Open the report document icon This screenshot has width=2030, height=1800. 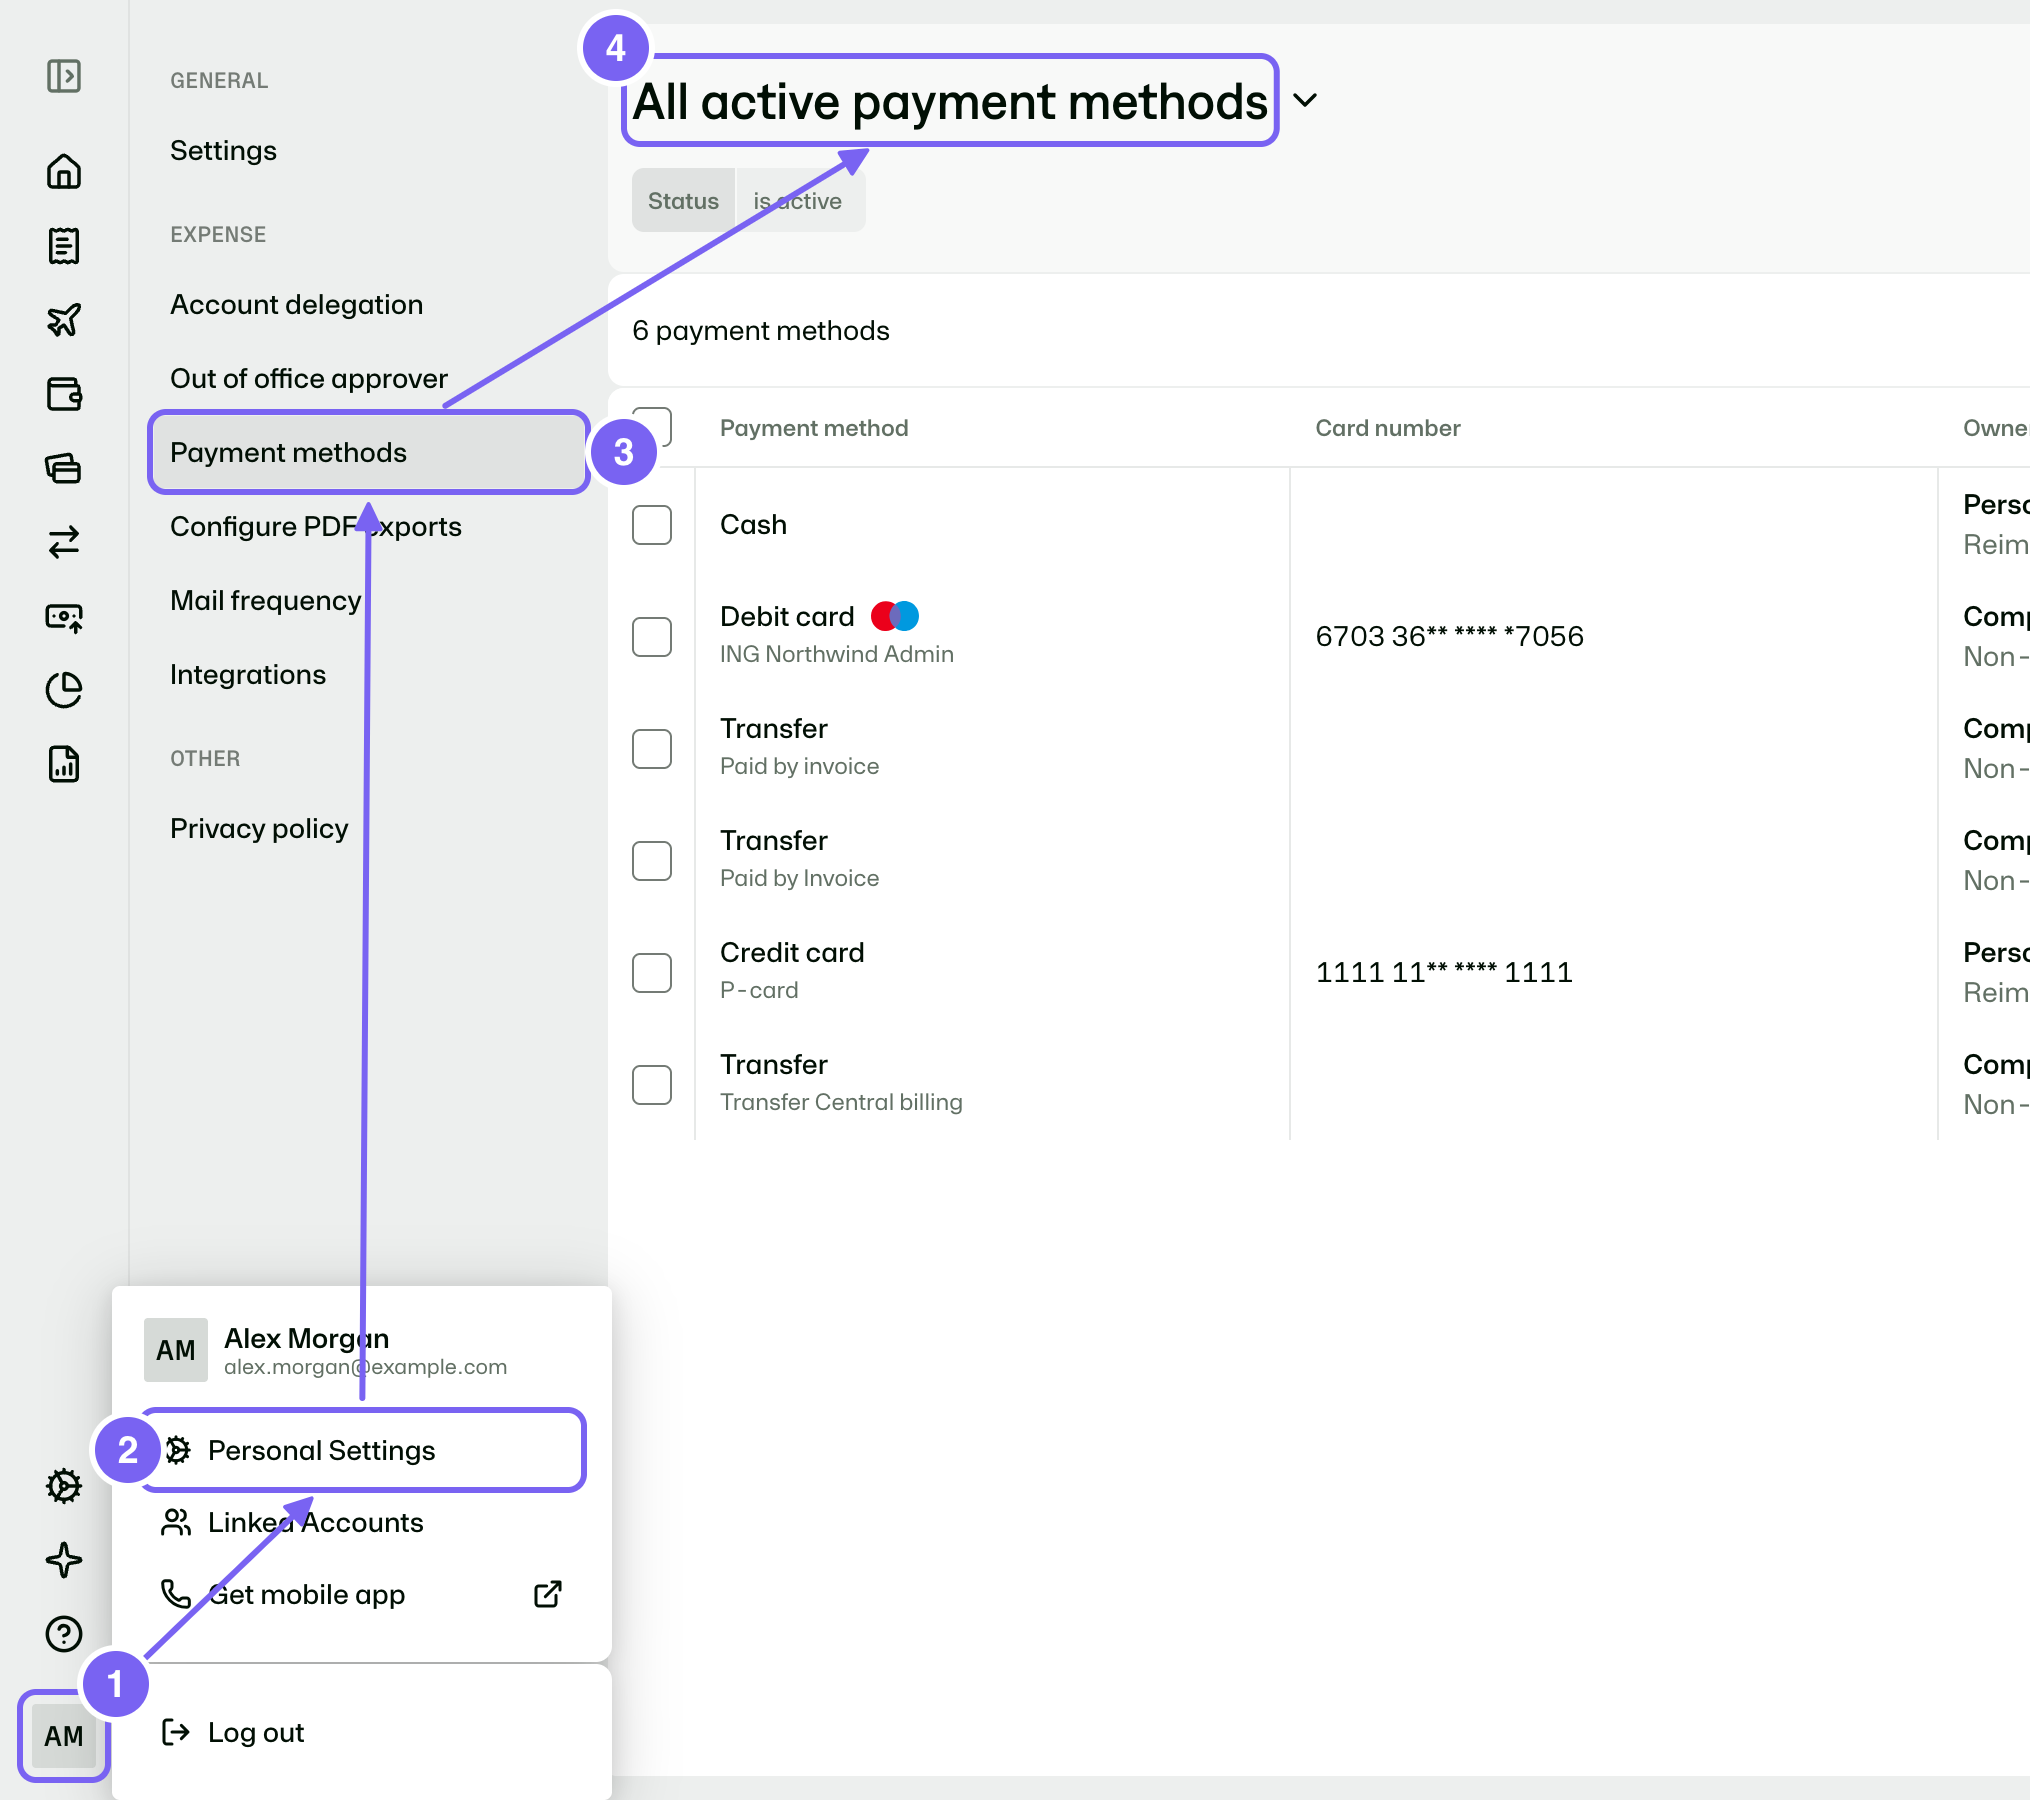pyautogui.click(x=64, y=764)
